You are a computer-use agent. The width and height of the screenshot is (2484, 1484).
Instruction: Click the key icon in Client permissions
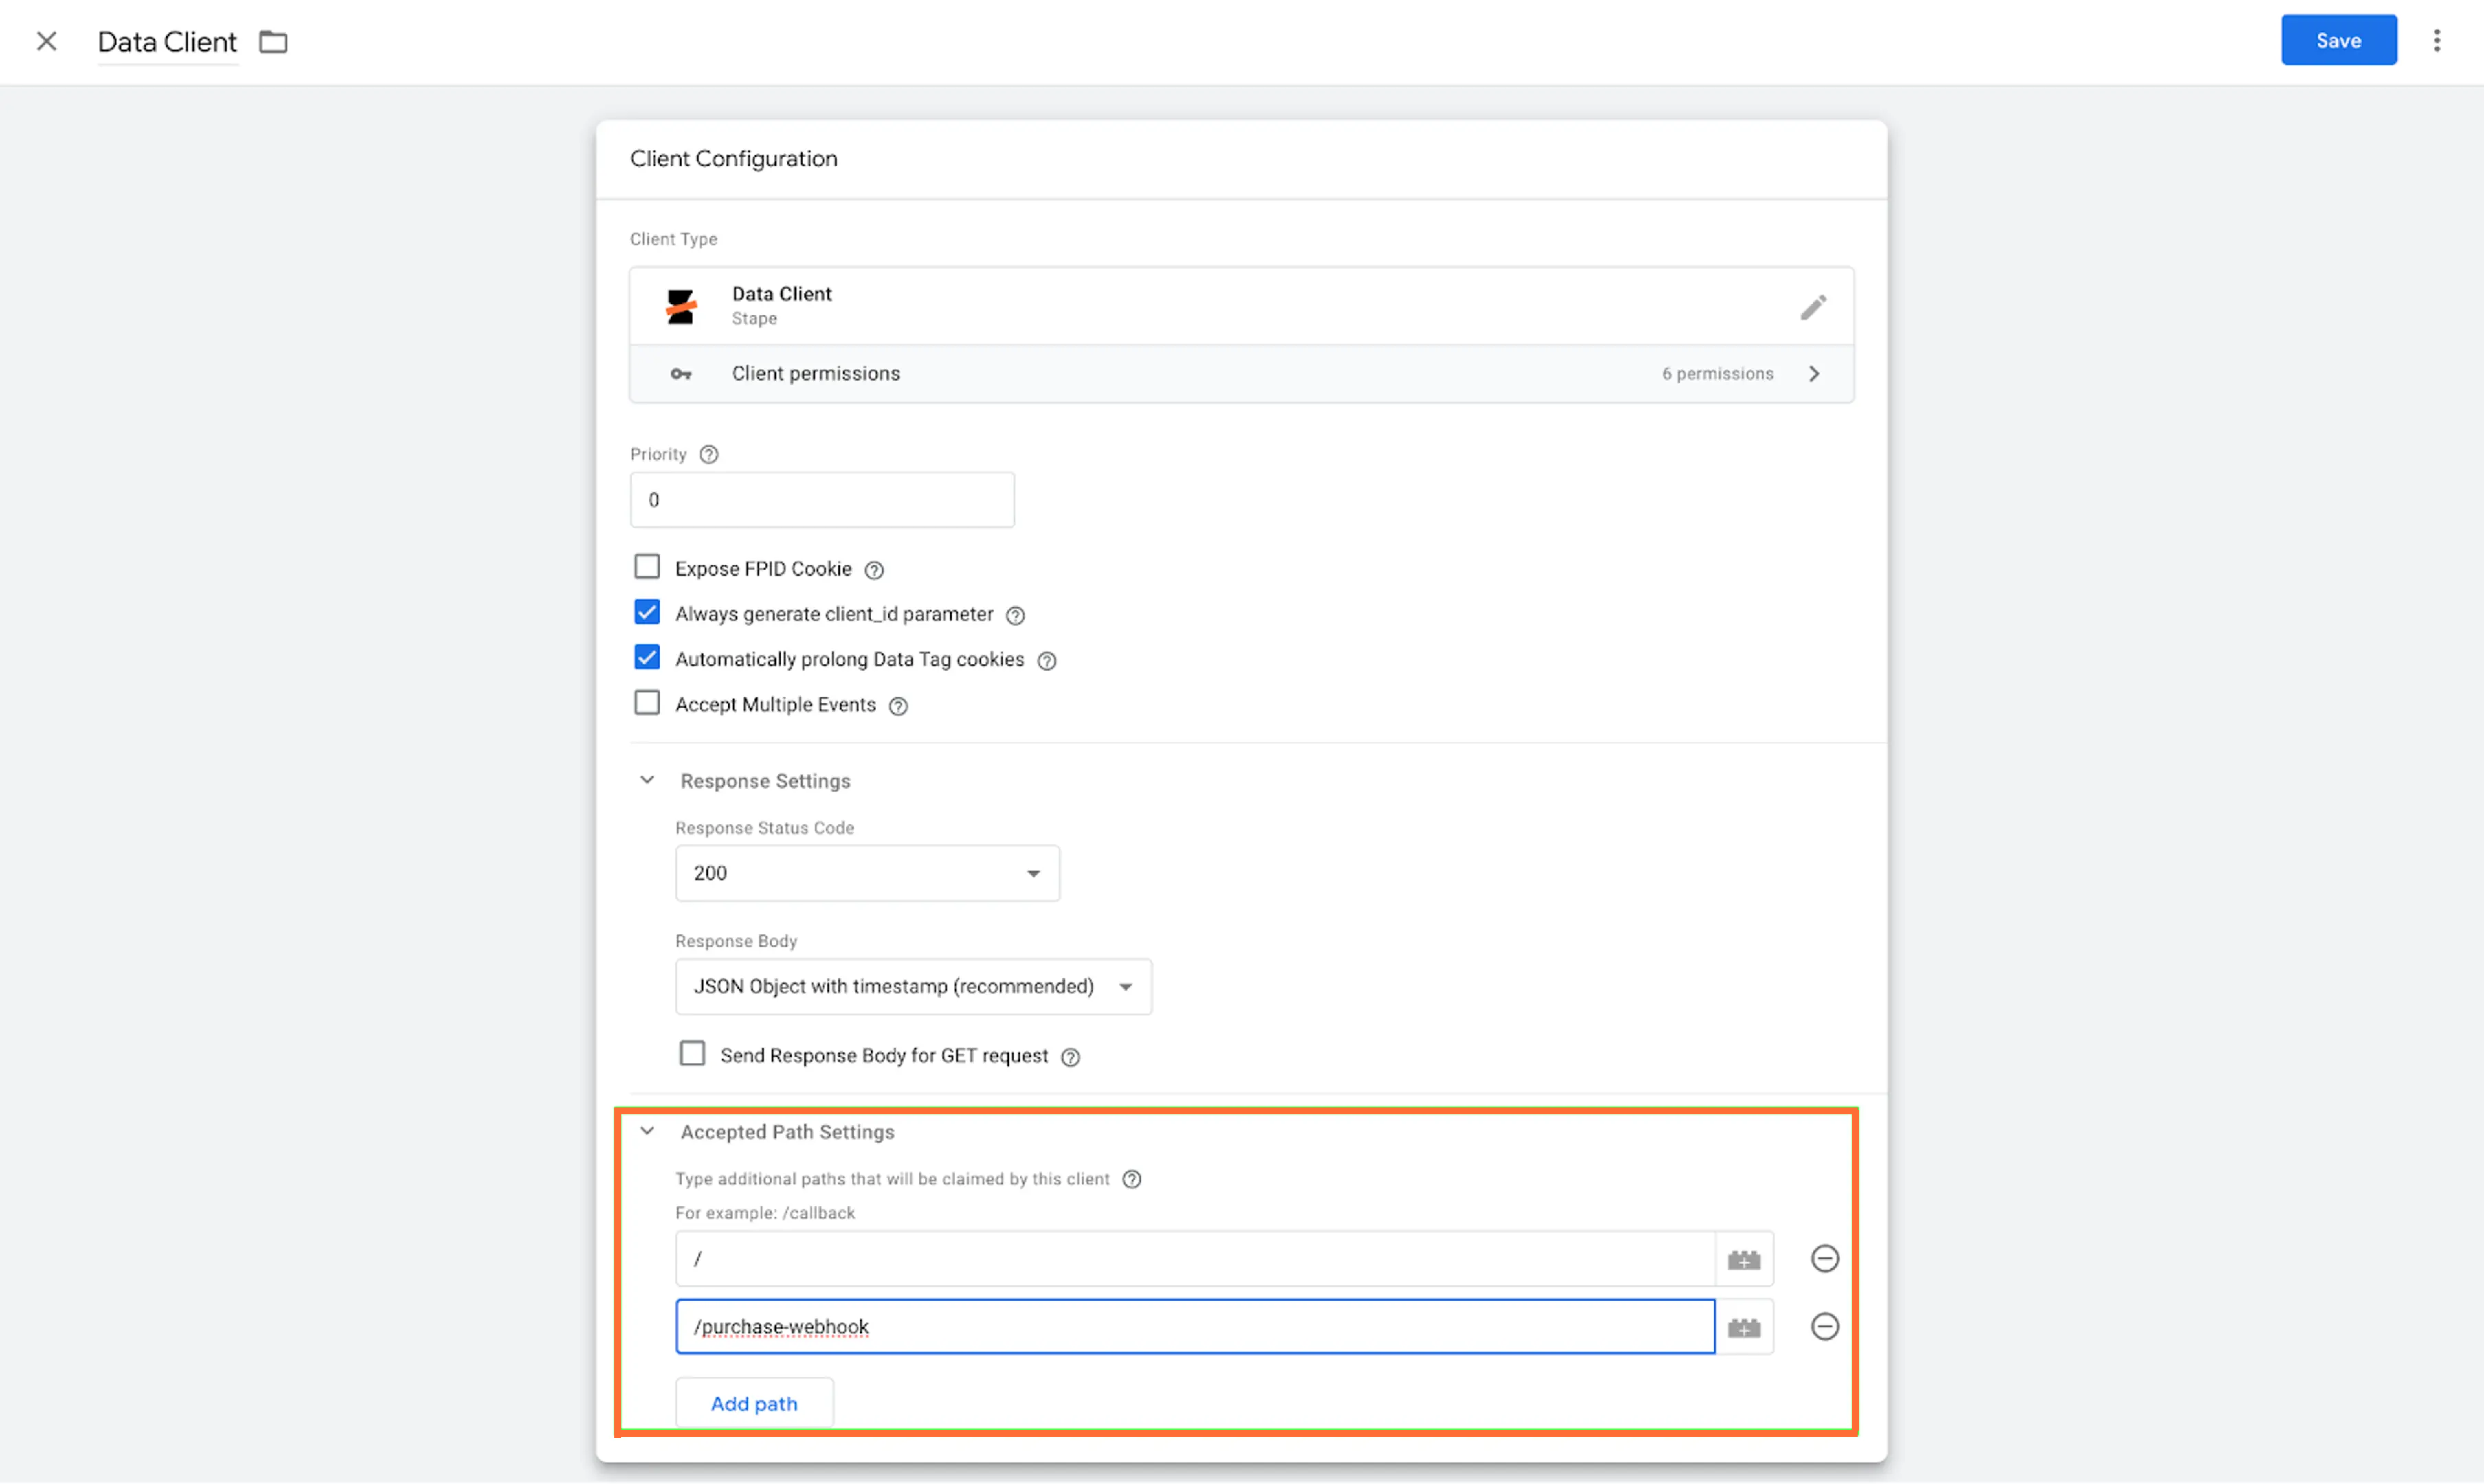[681, 374]
